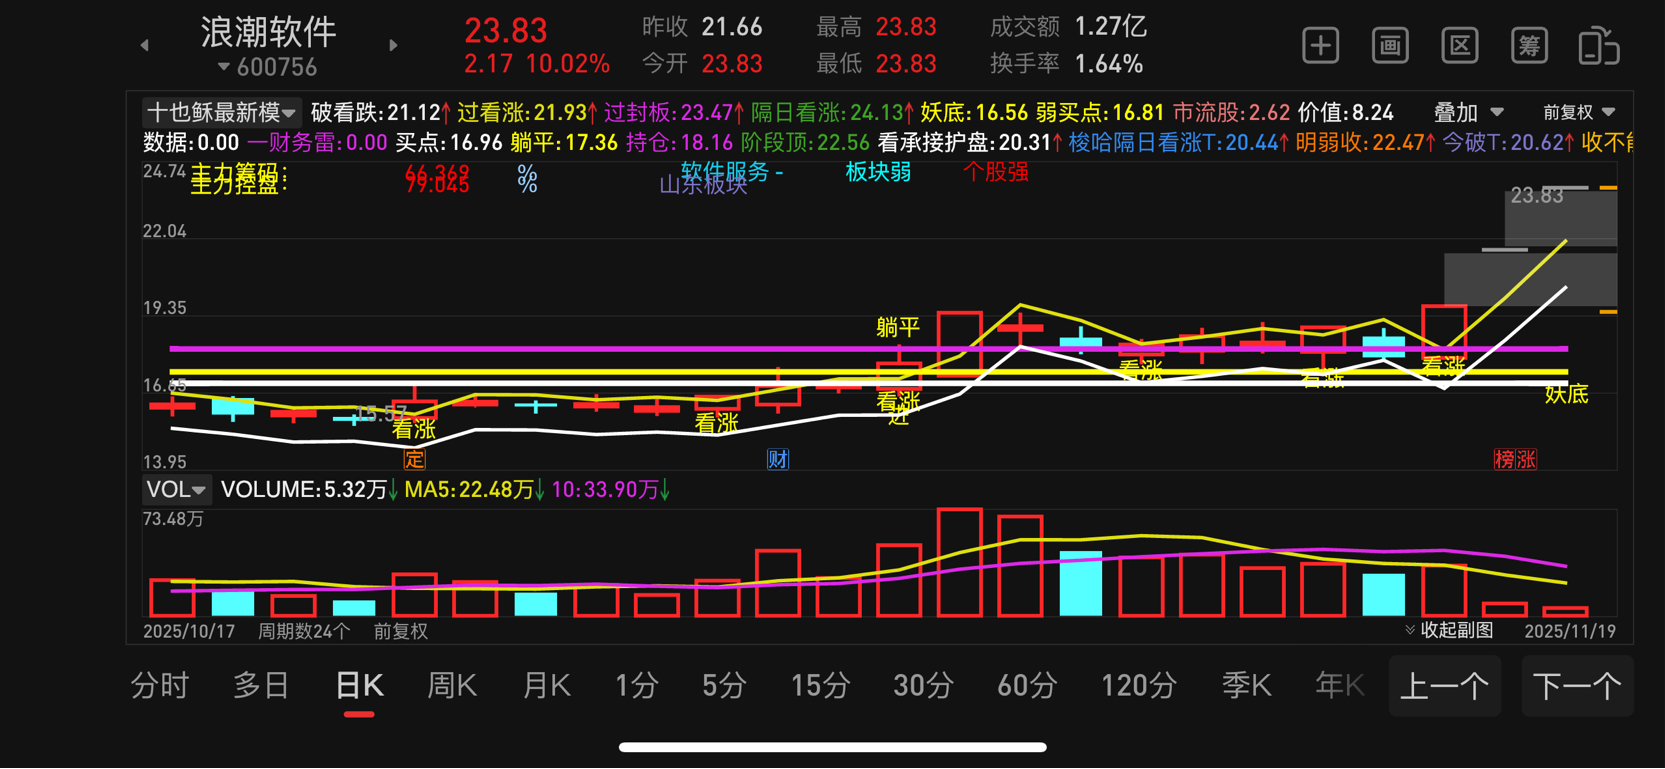The height and width of the screenshot is (769, 1665).
Task: Tap the end date 2025/11/19
Action: tap(1570, 631)
